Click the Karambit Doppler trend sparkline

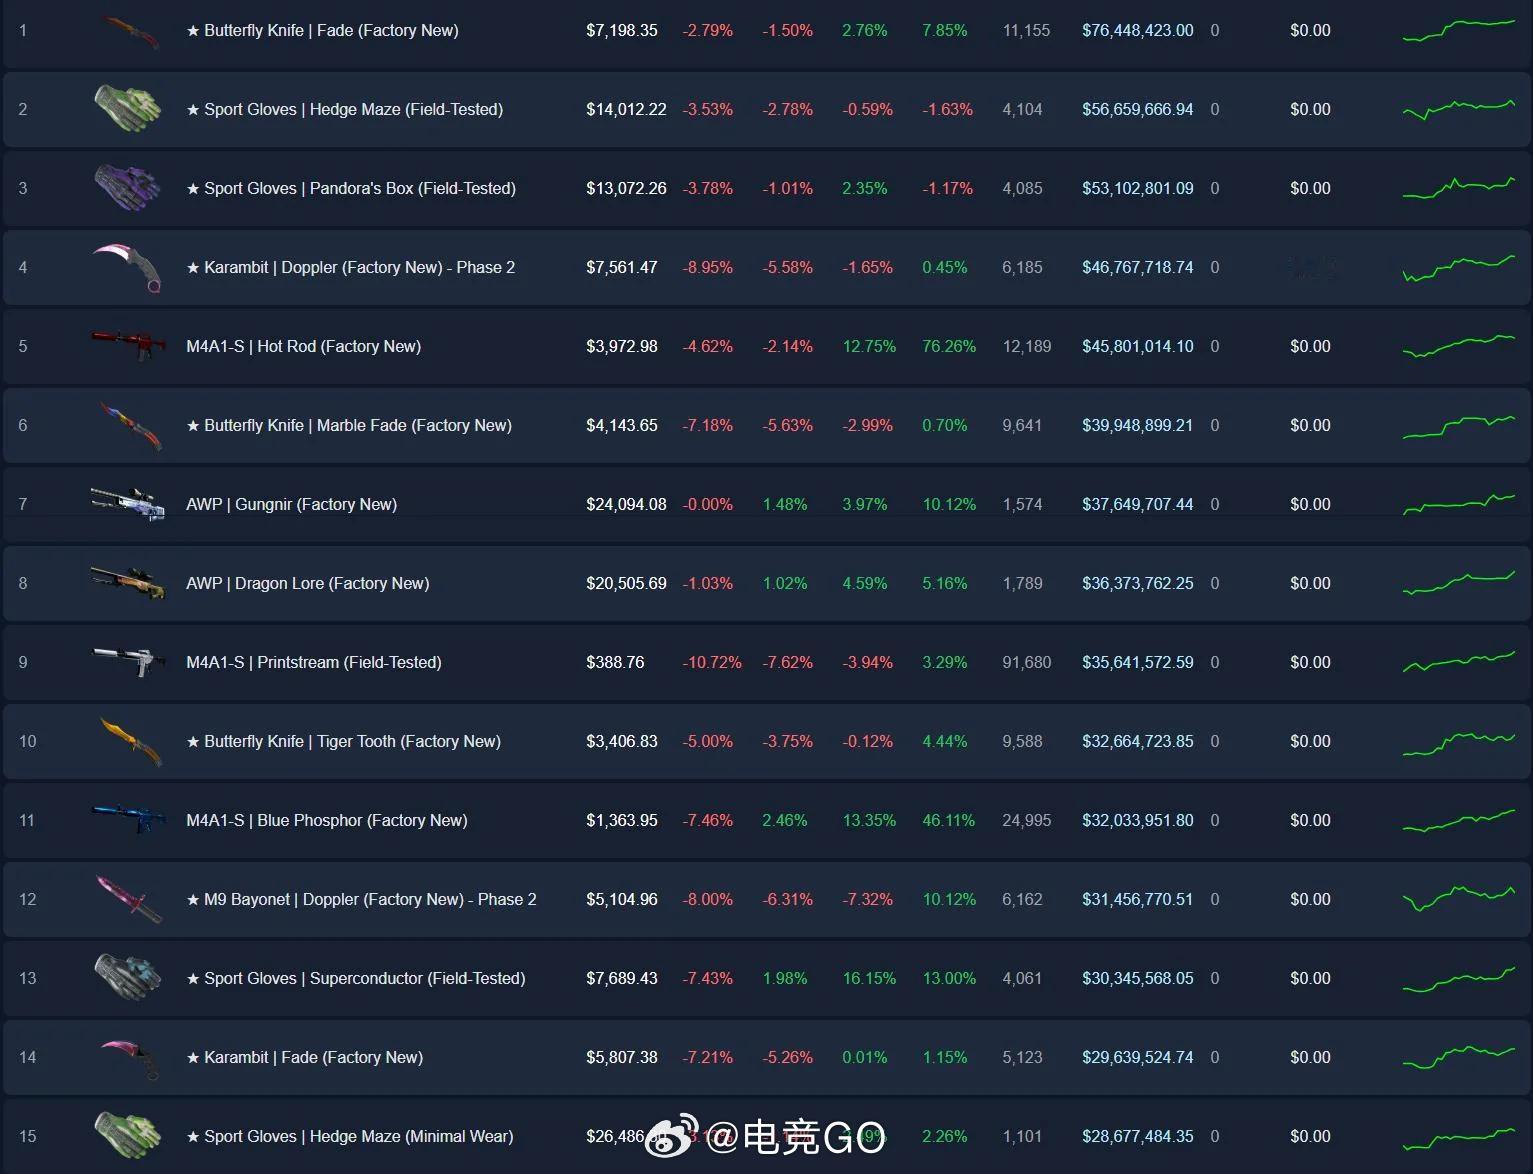[1459, 267]
